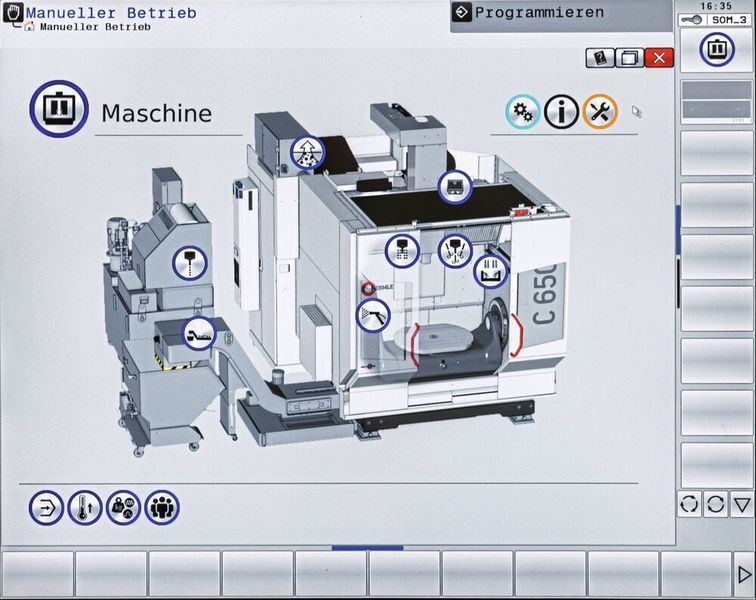The image size is (756, 600).
Task: Select the chip conveyor hotspot icon
Action: (198, 334)
